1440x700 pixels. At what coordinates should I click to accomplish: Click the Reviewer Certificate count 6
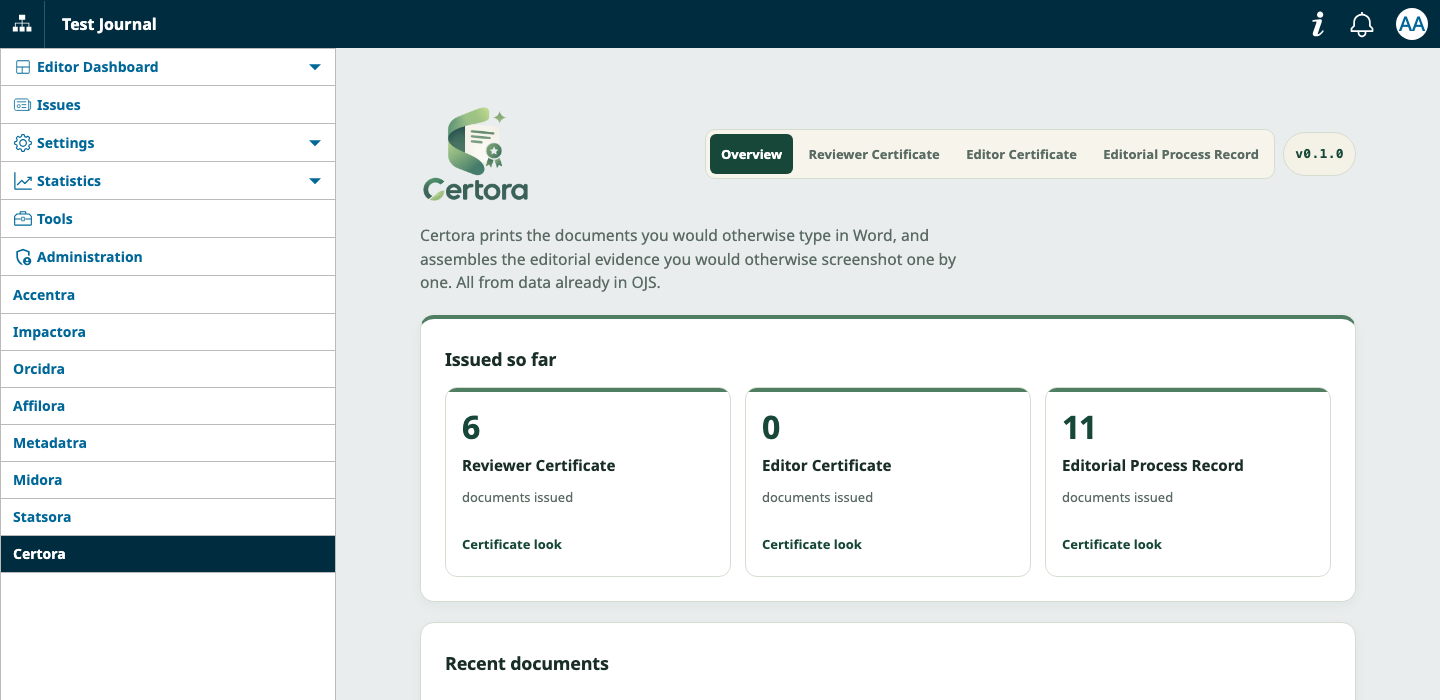471,428
